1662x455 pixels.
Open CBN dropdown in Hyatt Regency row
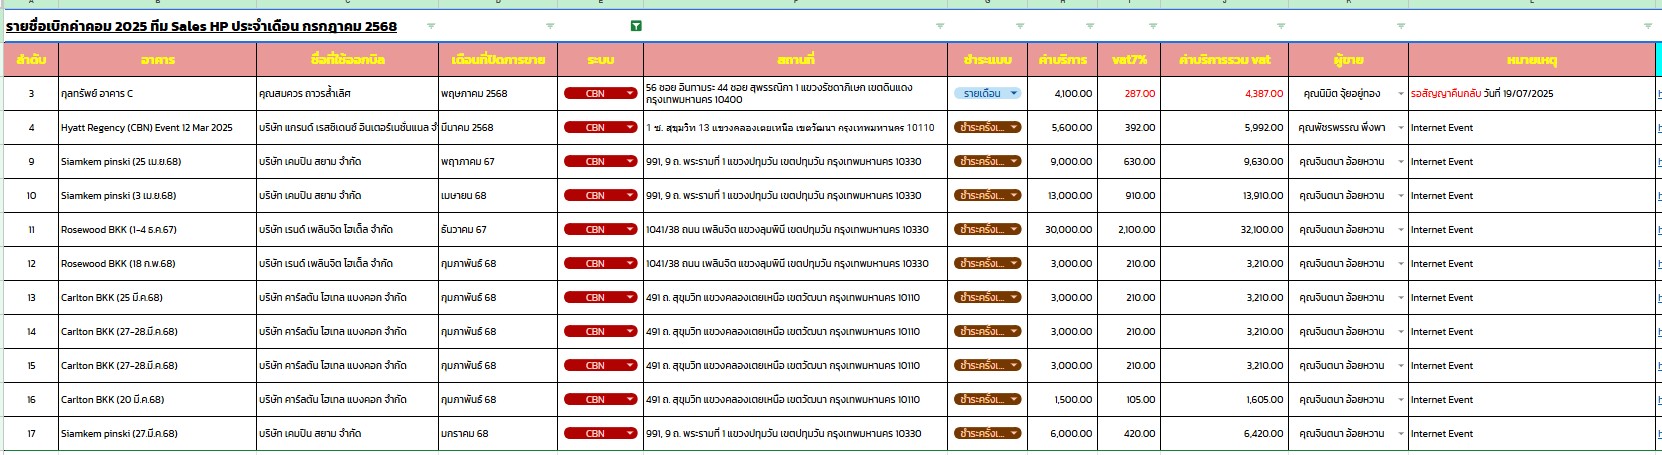click(x=629, y=128)
